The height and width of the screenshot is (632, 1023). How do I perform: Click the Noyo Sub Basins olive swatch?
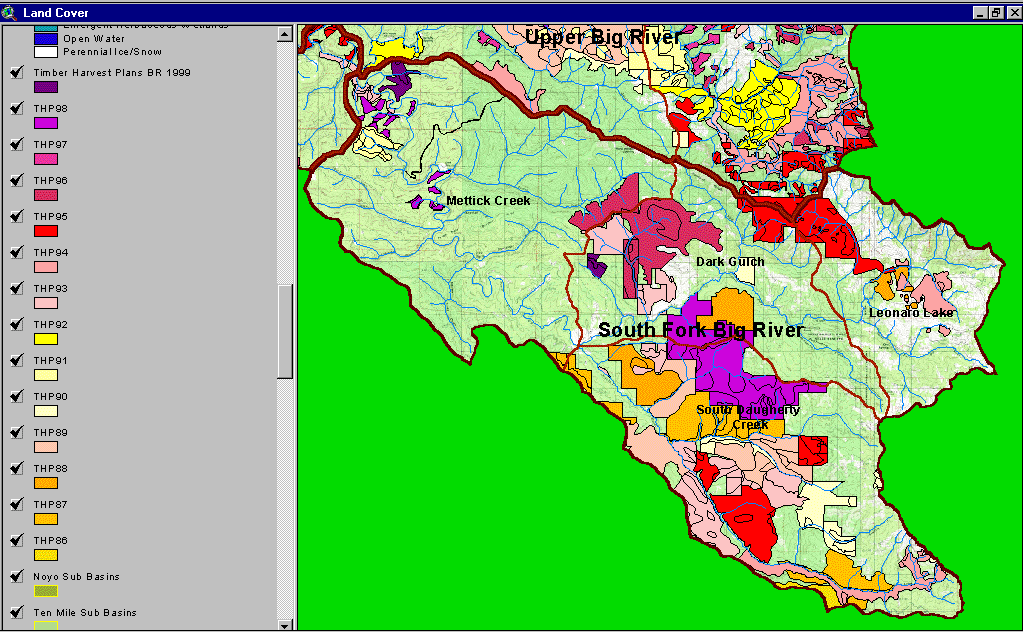pyautogui.click(x=46, y=591)
